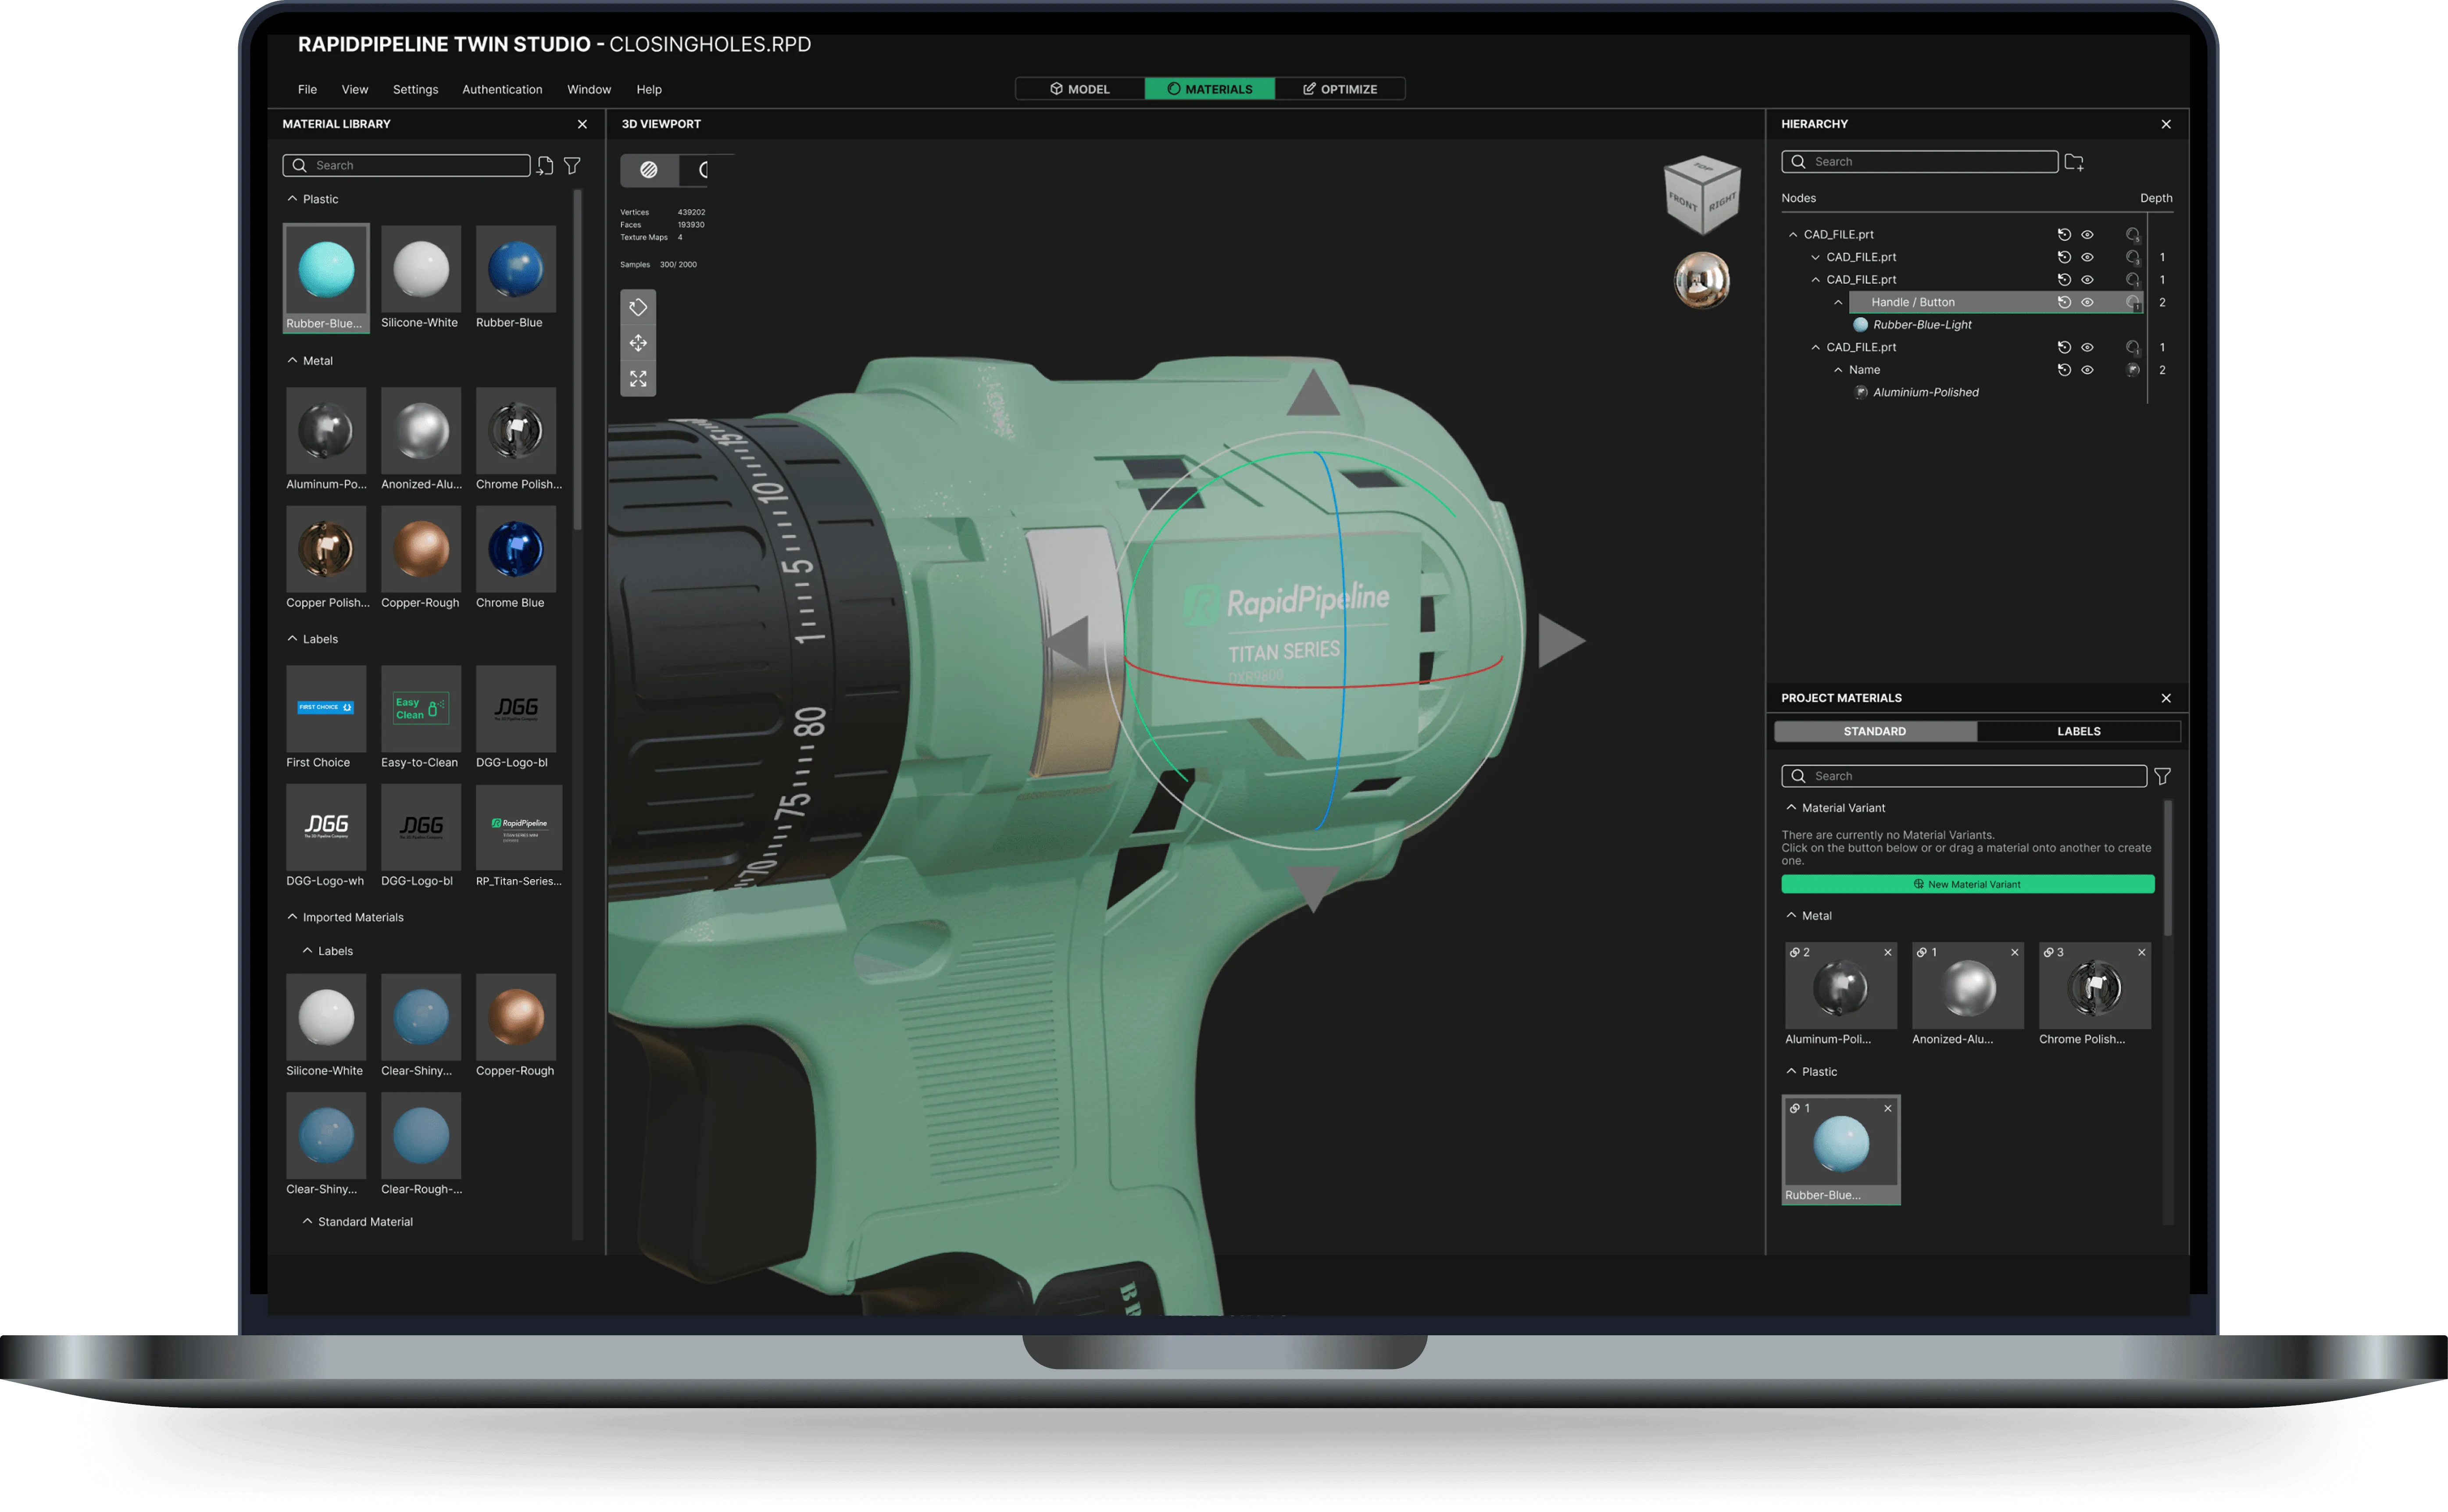This screenshot has width=2448, height=1512.
Task: Switch to the OPTIMIZE tab
Action: (x=1340, y=89)
